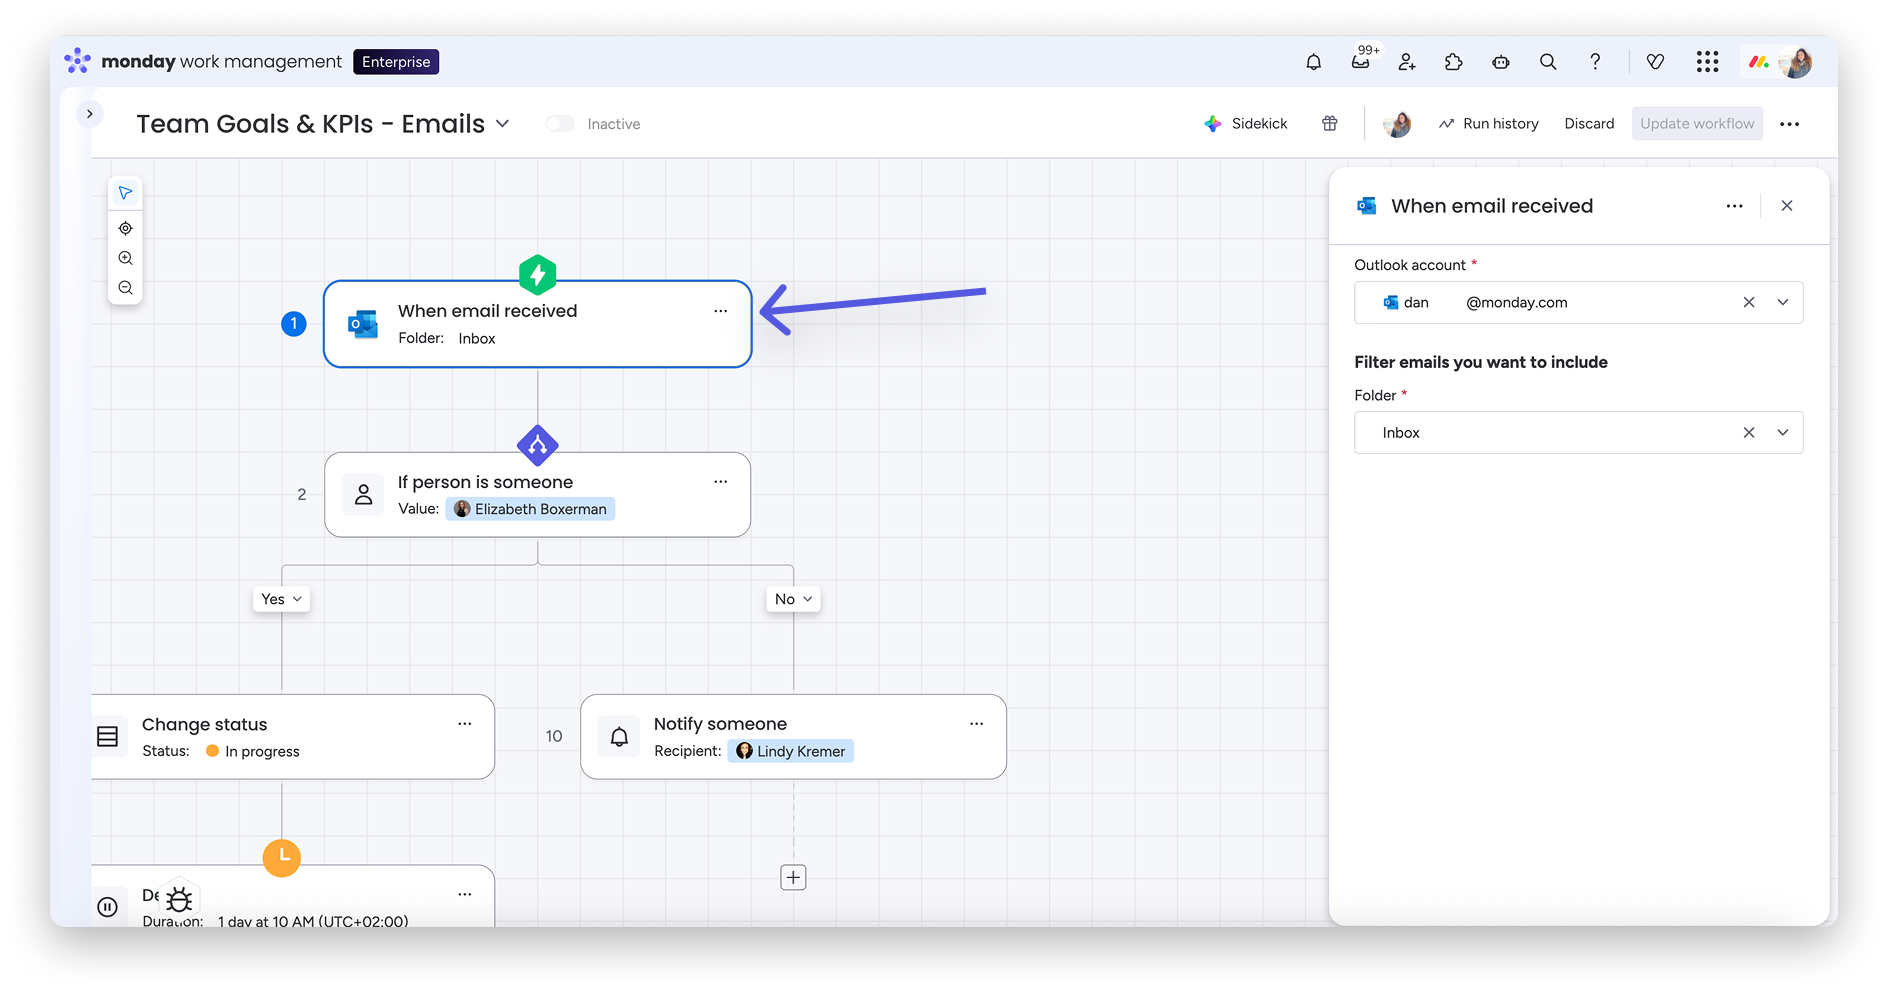This screenshot has height=992, width=1888.
Task: Select the Change status action block
Action: tap(293, 737)
